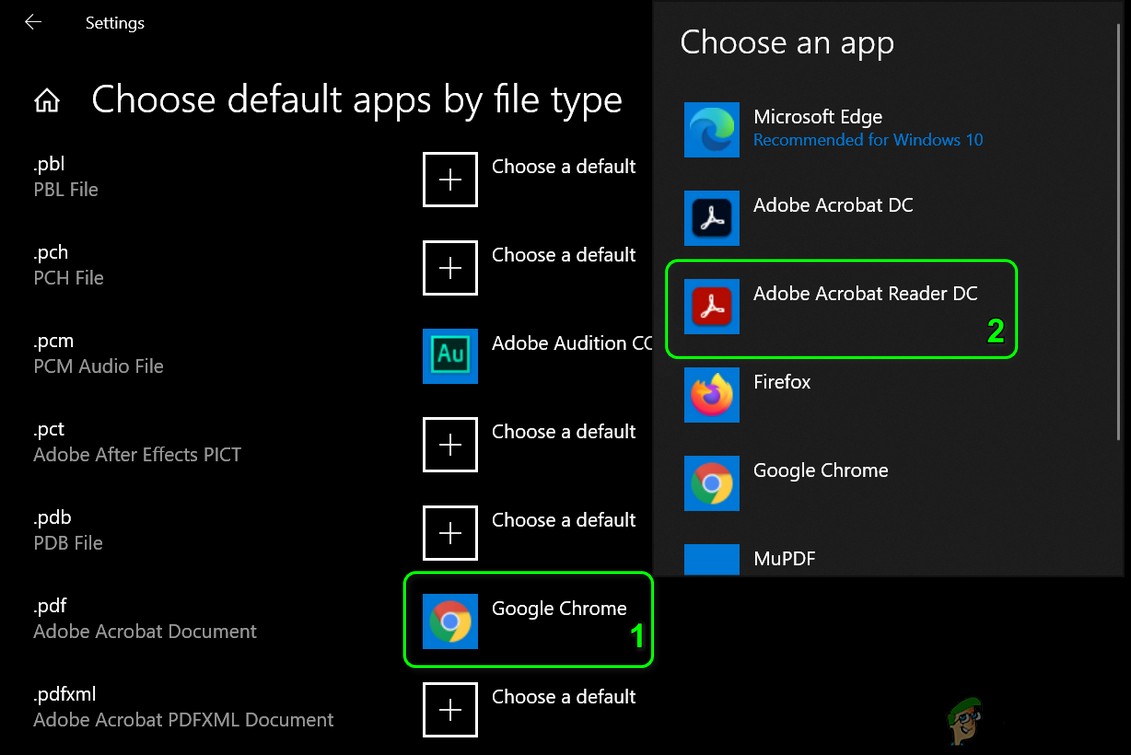Viewport: 1131px width, 755px height.
Task: Click the .pdfxml extension label
Action: click(x=64, y=694)
